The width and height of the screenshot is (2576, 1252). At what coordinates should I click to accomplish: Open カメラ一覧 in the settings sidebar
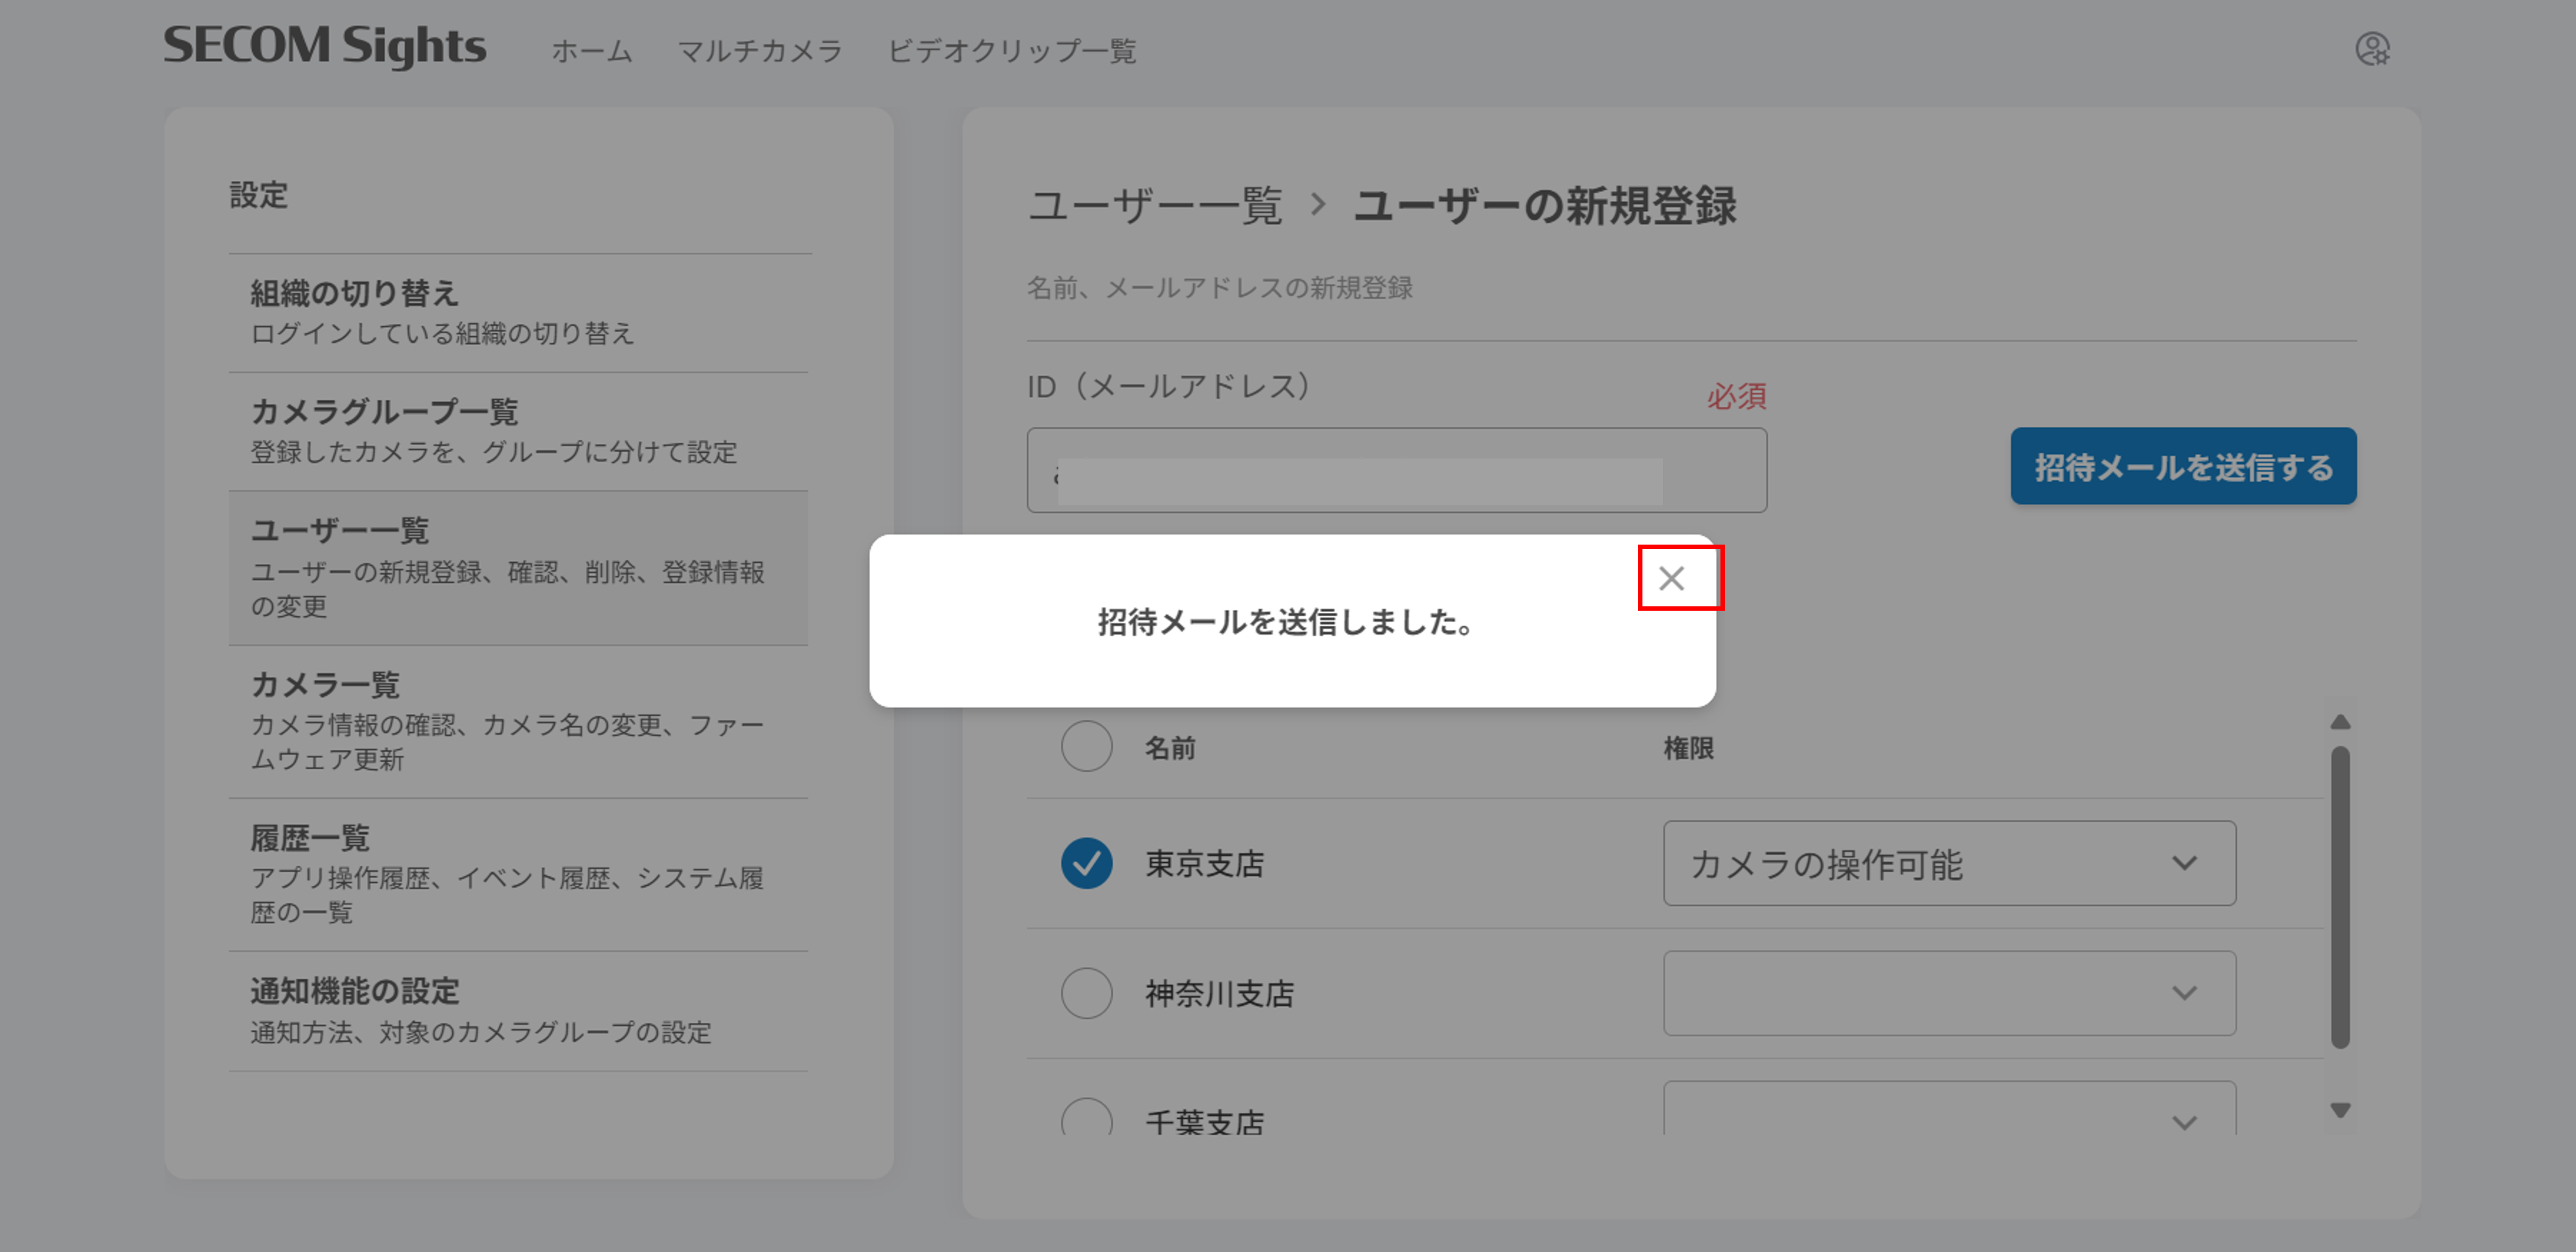coord(518,721)
